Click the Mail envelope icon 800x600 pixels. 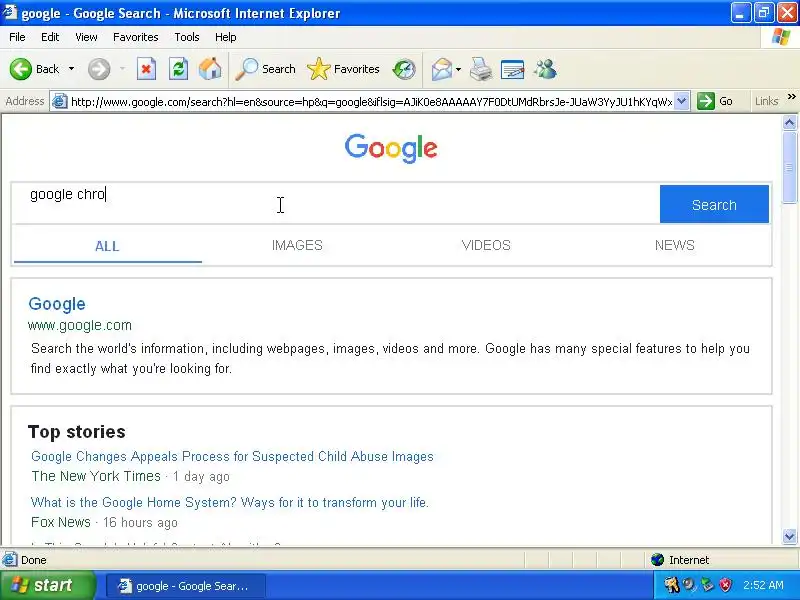click(441, 69)
